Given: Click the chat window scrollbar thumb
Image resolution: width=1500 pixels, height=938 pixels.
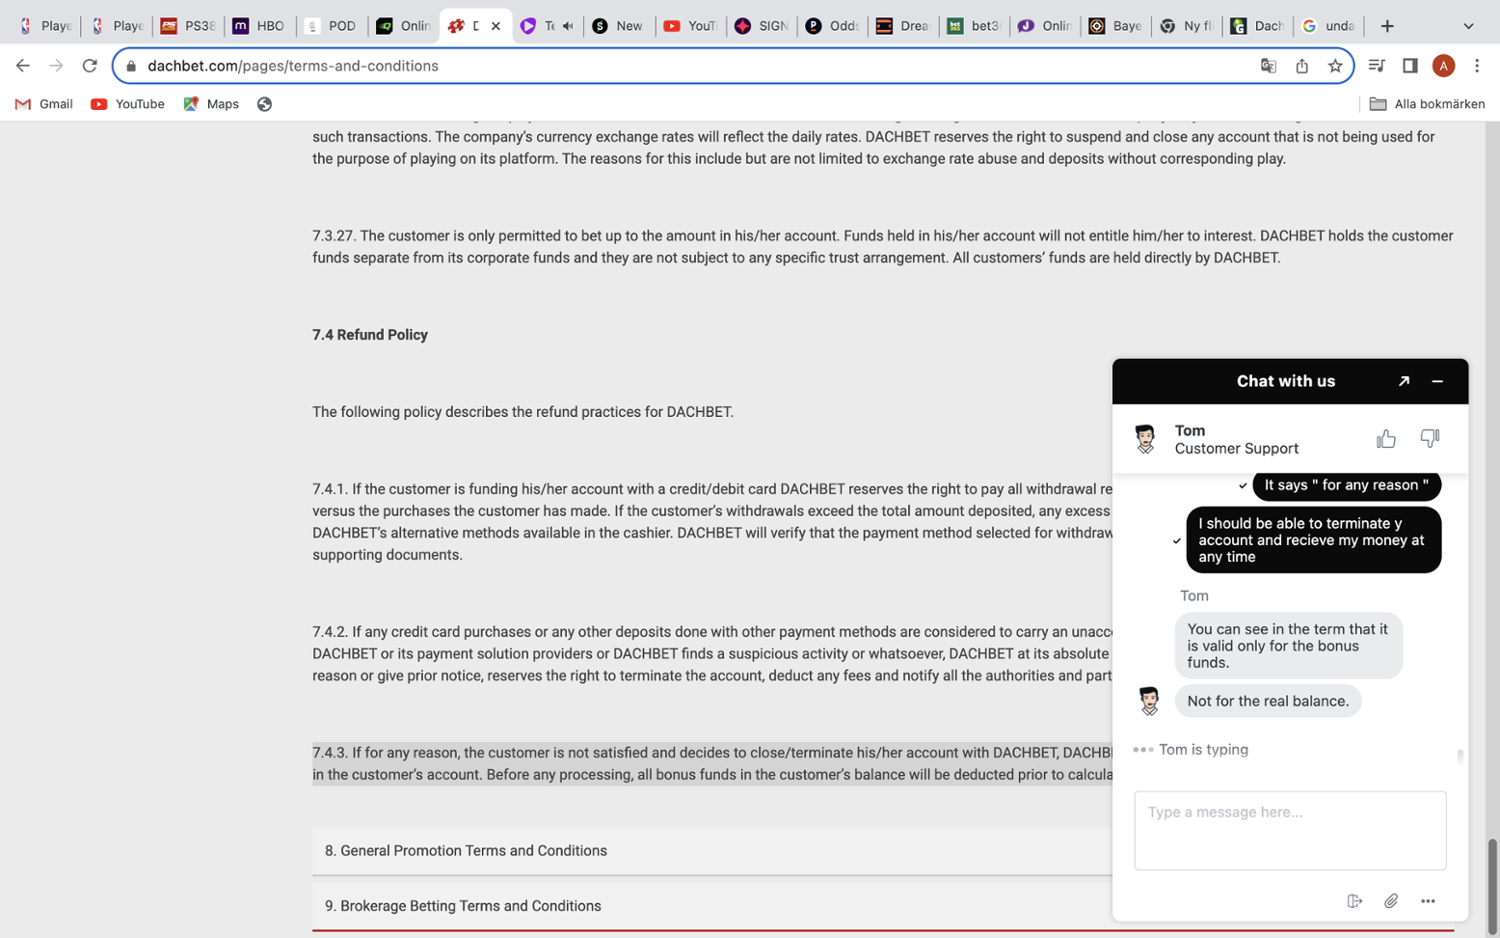Looking at the screenshot, I should pyautogui.click(x=1460, y=757).
